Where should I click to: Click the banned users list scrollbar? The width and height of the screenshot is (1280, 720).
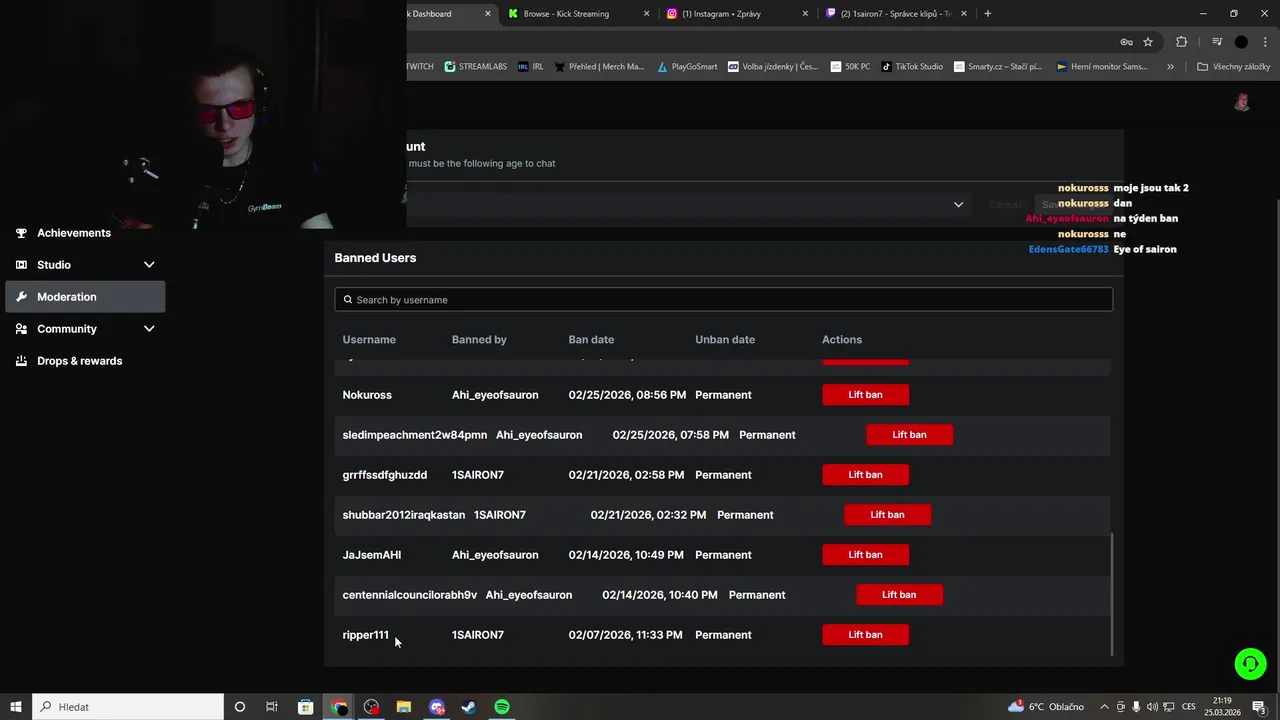[1112, 594]
